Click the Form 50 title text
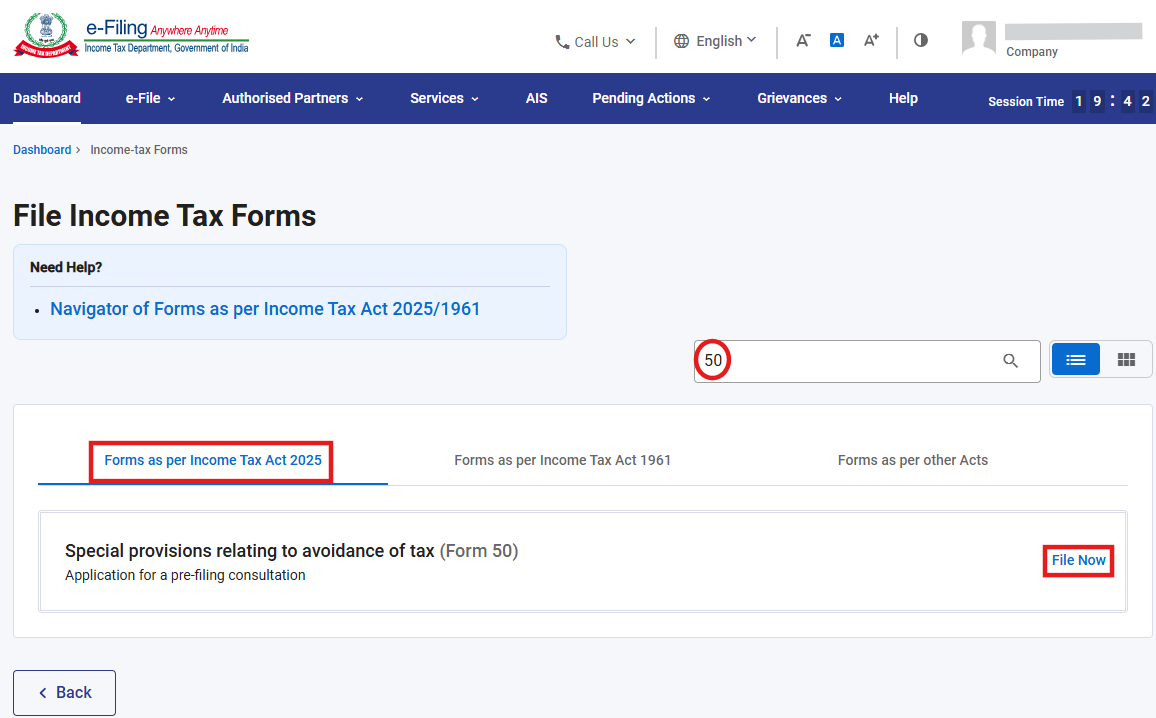 click(291, 551)
